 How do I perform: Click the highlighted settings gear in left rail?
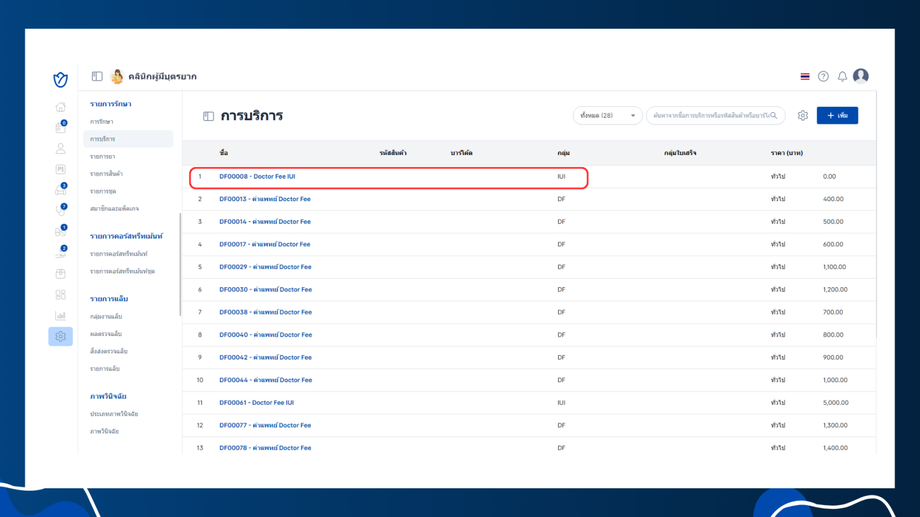coord(60,336)
